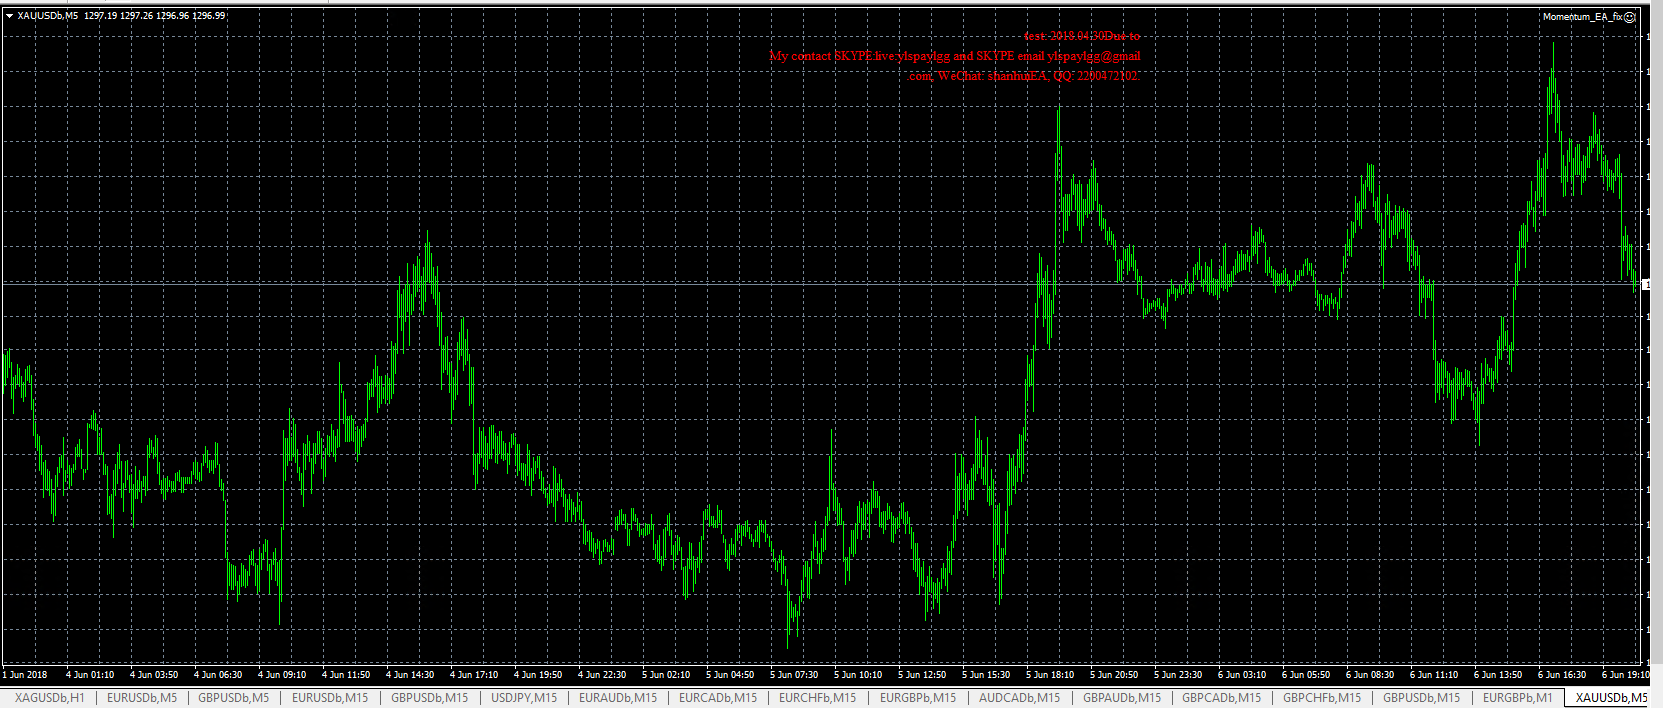1663x708 pixels.
Task: Click the '5 Jun 23:30' time label
Action: click(1178, 675)
